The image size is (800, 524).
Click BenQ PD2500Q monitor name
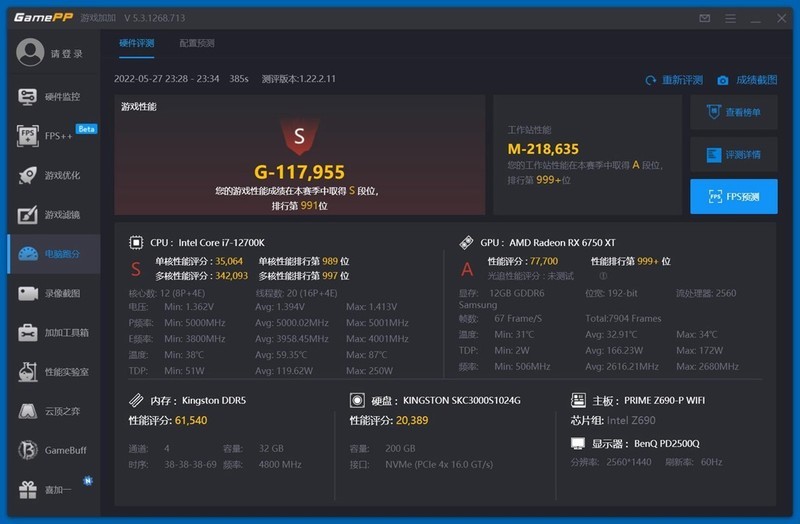pos(667,443)
